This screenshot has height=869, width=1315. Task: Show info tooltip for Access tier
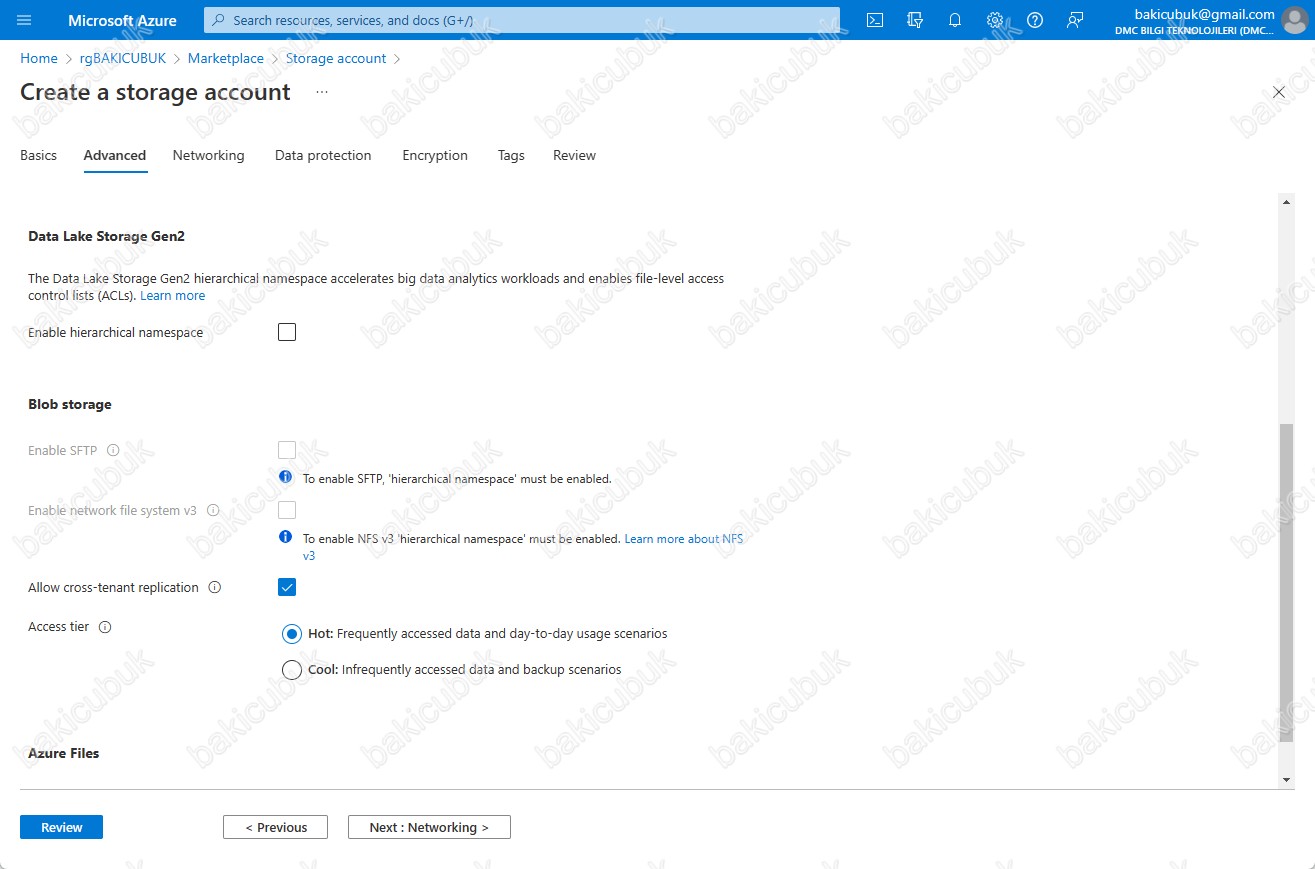[105, 627]
